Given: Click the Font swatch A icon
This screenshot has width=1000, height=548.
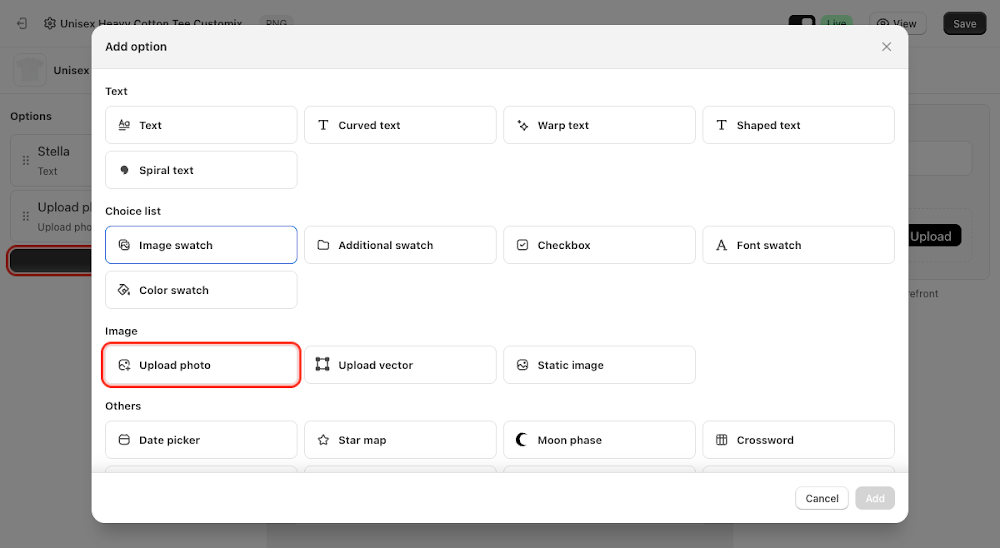Looking at the screenshot, I should point(721,245).
